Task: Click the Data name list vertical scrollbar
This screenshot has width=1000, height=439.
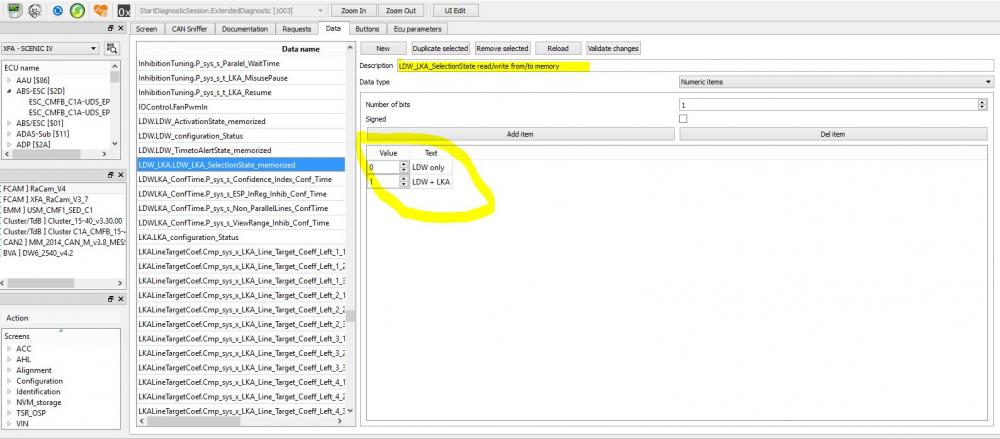Action: click(350, 230)
